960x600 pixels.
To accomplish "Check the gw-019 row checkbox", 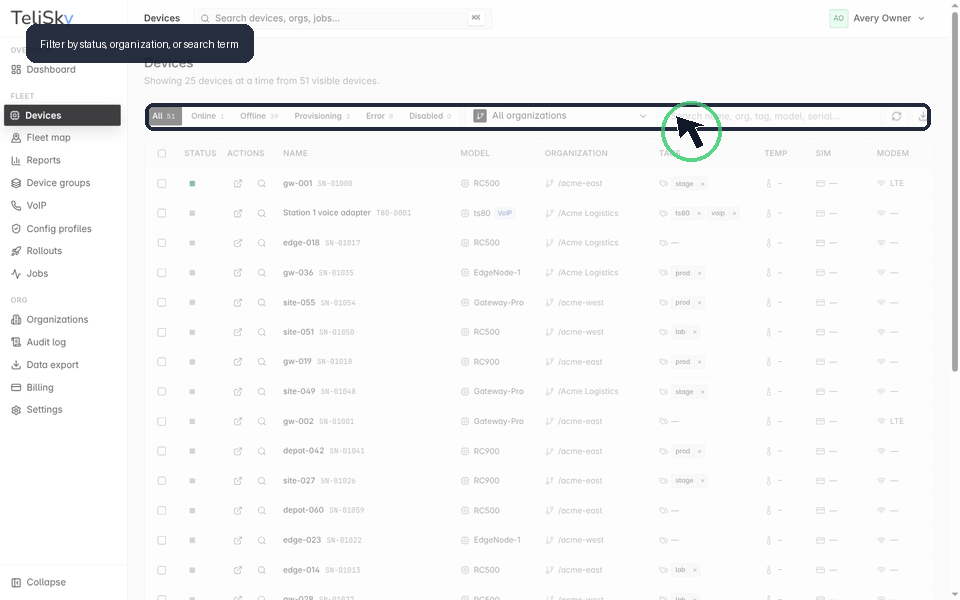I will pos(162,362).
